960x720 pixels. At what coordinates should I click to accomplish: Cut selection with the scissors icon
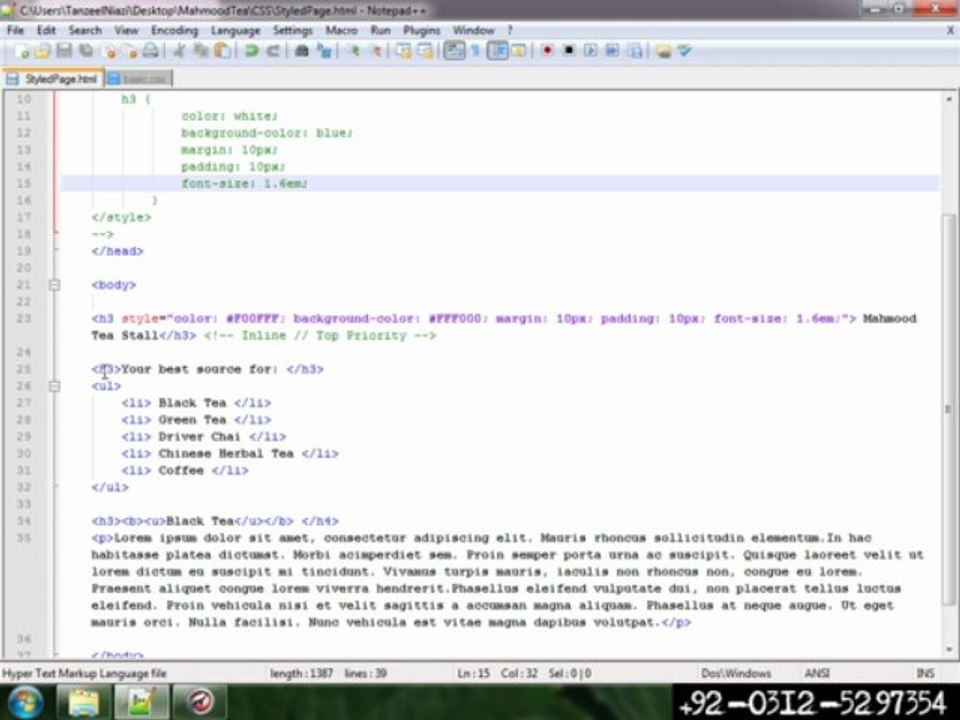click(x=179, y=51)
